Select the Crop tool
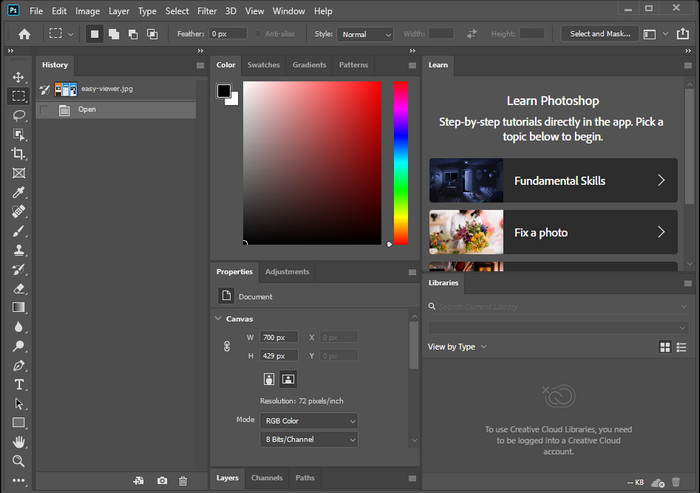Image resolution: width=700 pixels, height=493 pixels. pyautogui.click(x=18, y=154)
